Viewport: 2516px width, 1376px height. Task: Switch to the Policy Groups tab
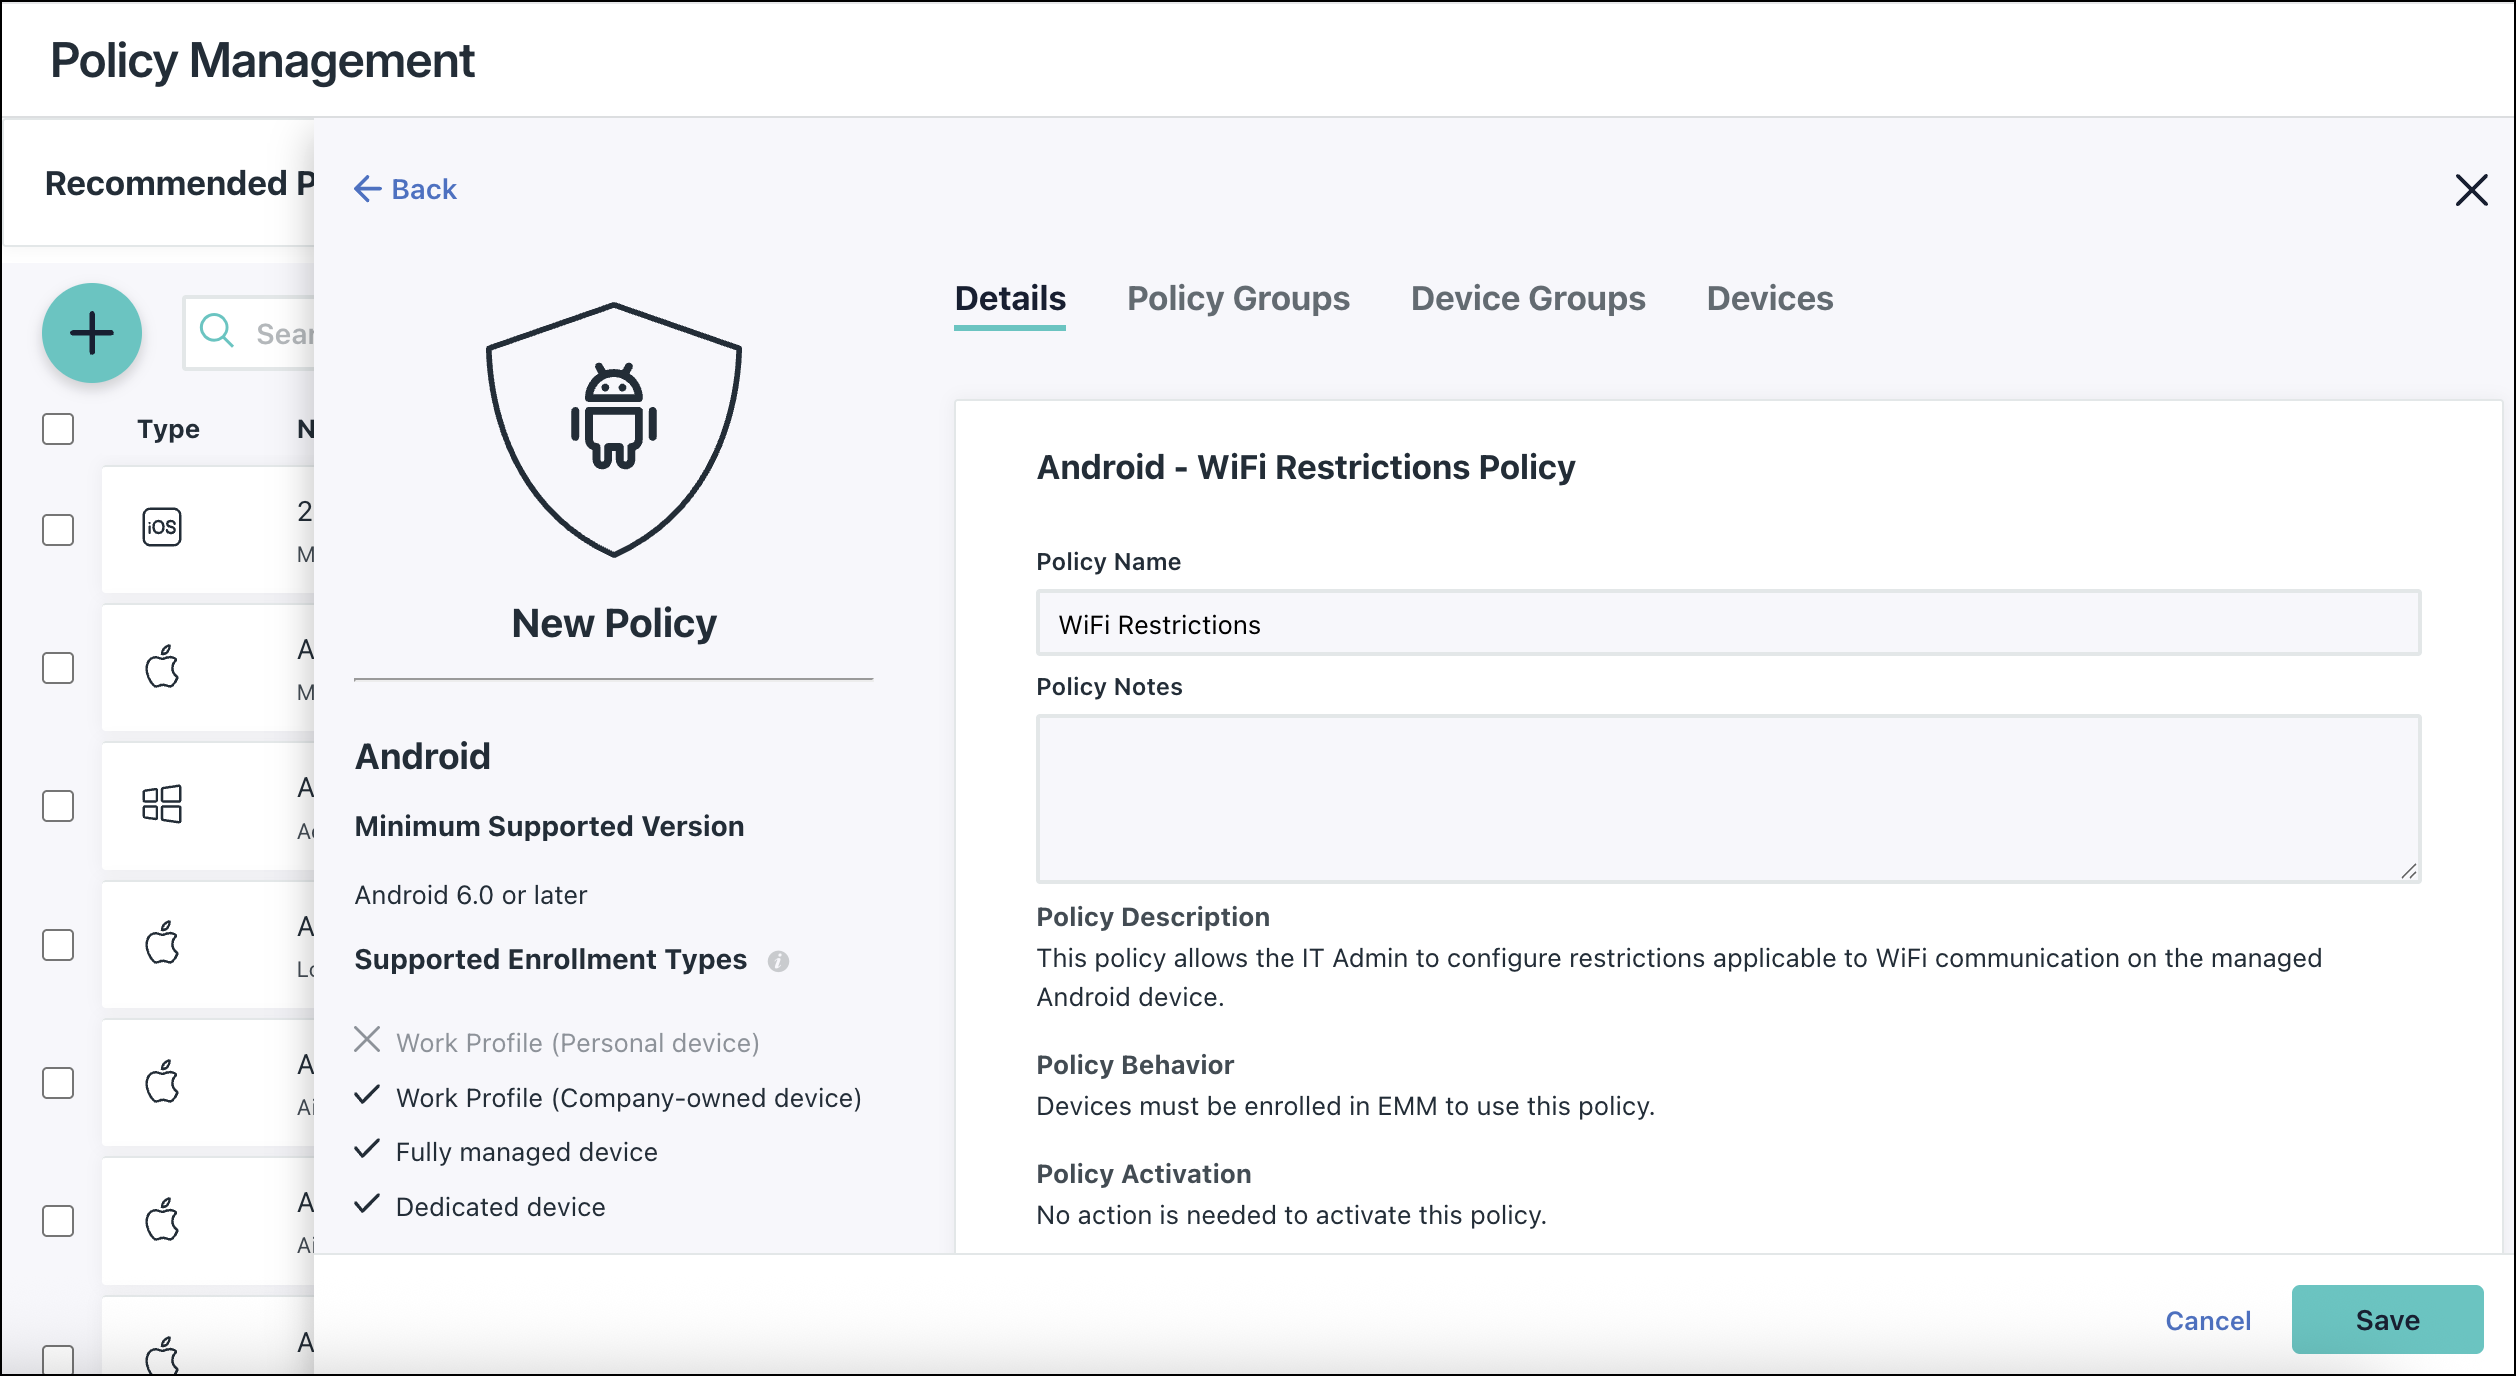point(1238,298)
